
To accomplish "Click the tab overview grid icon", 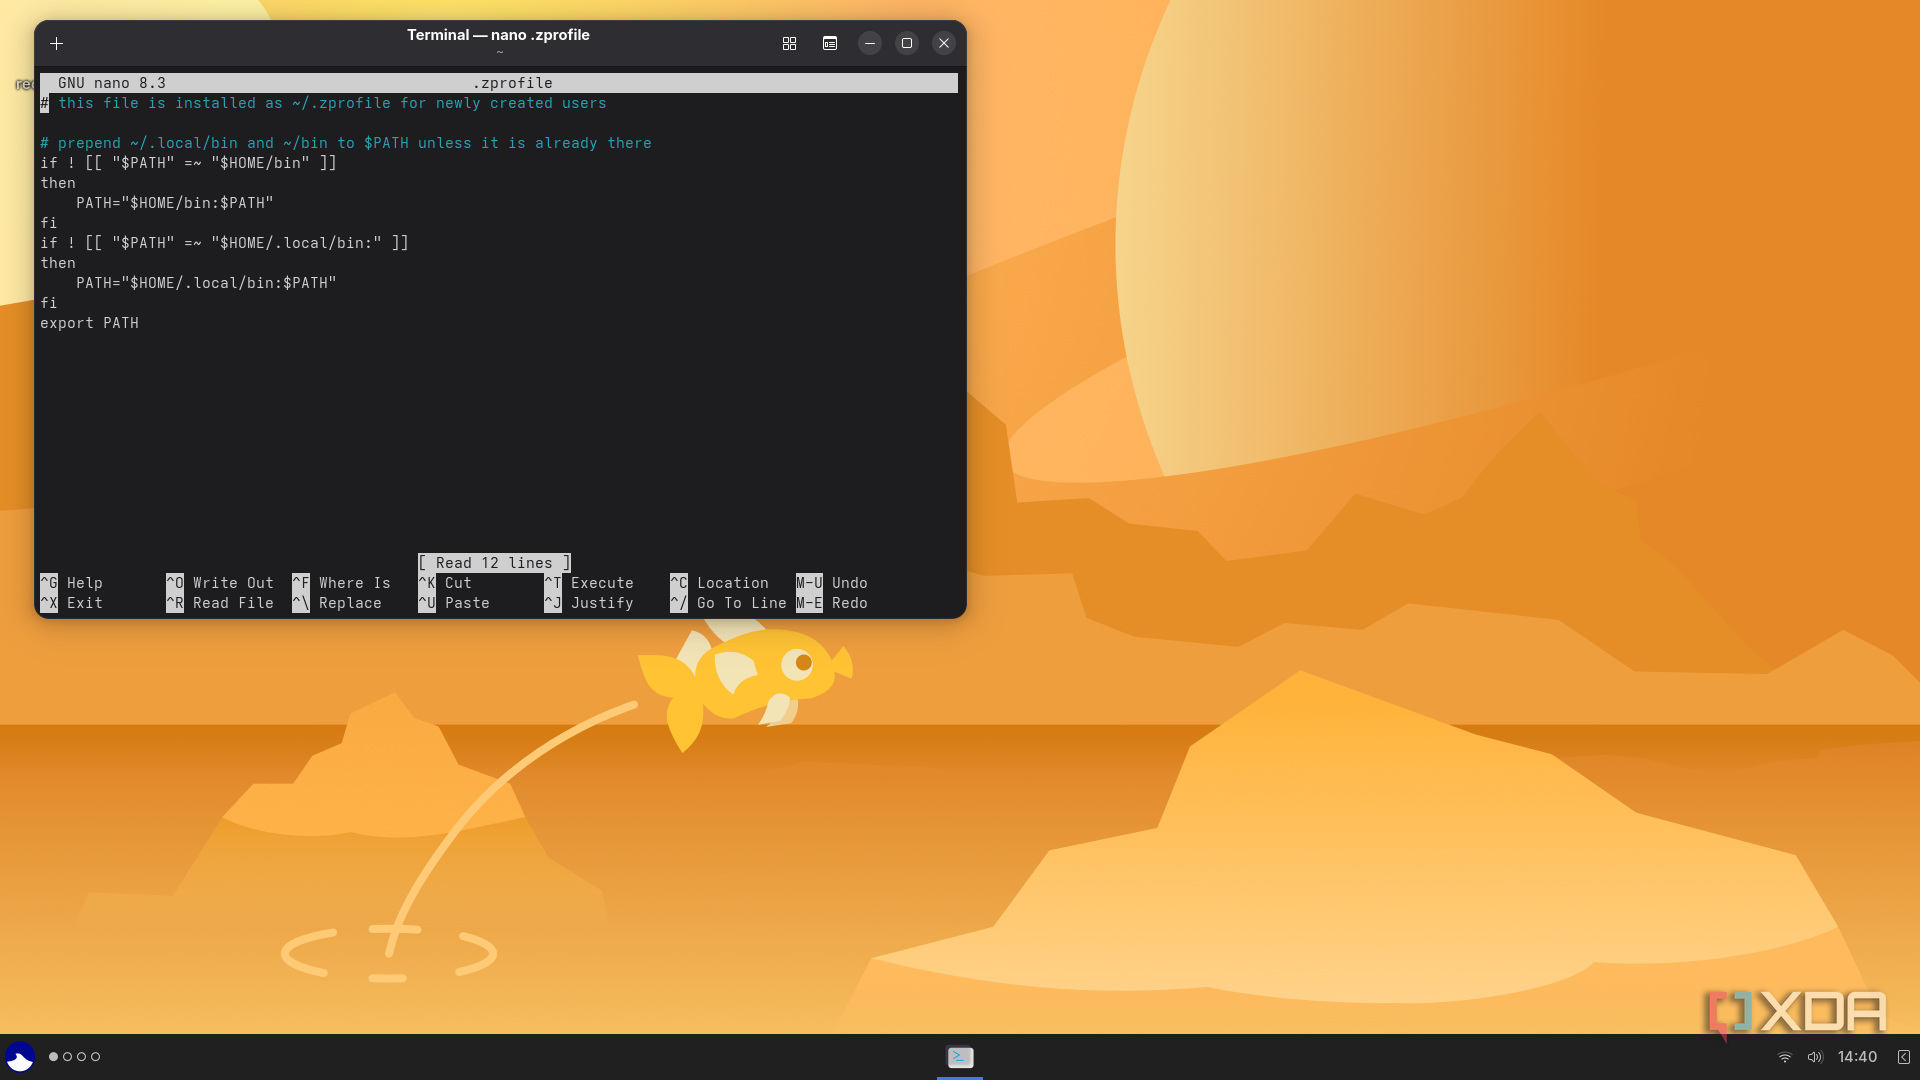I will [789, 43].
